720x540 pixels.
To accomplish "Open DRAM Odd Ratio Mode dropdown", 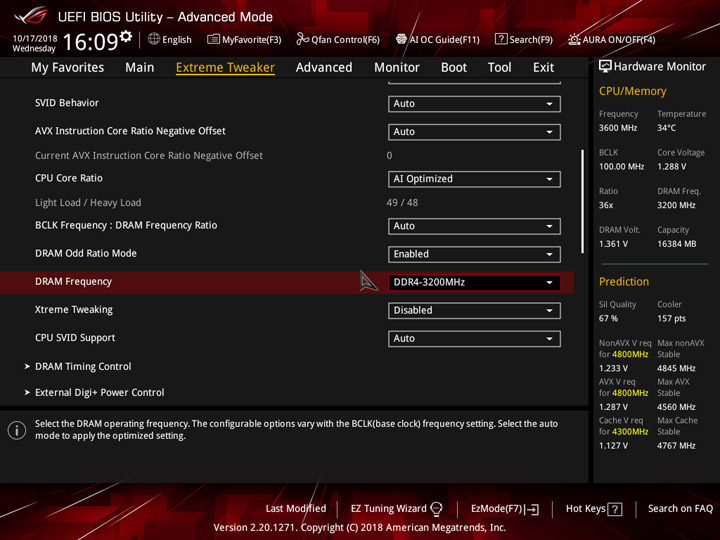I will tap(474, 254).
